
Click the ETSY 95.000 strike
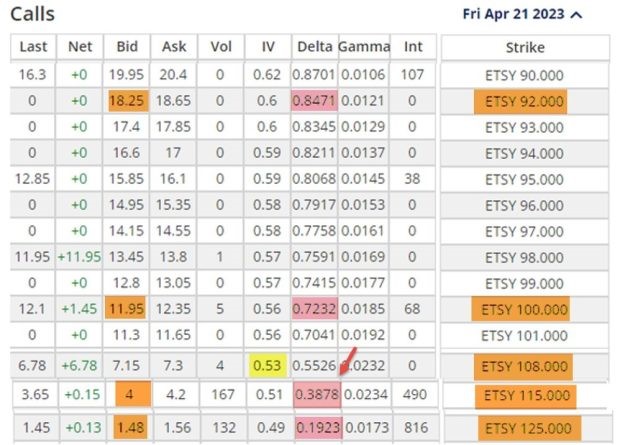tap(525, 179)
